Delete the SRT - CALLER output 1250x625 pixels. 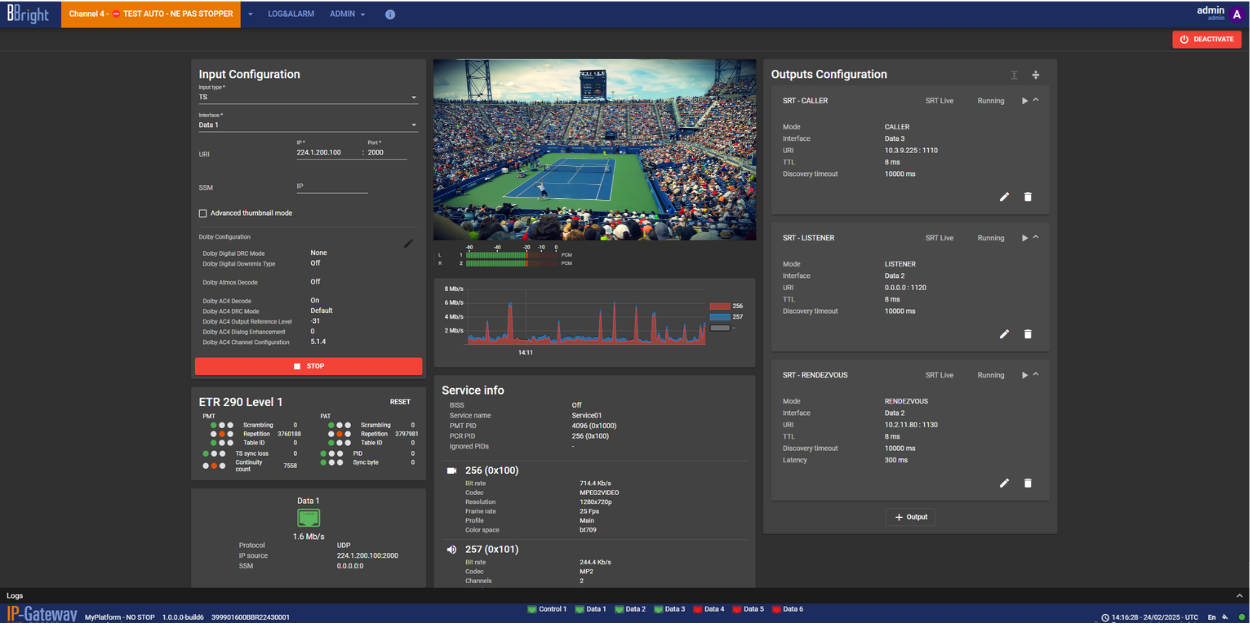pos(1028,197)
